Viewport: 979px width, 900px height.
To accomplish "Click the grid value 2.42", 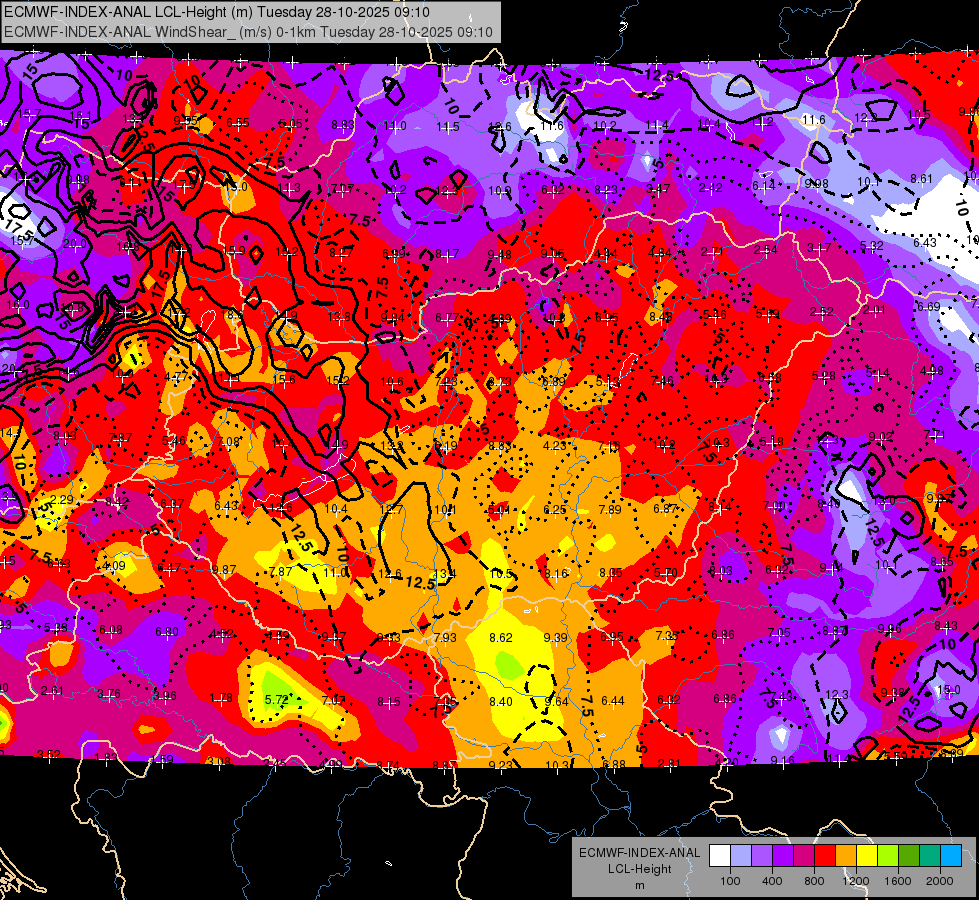I will [711, 188].
